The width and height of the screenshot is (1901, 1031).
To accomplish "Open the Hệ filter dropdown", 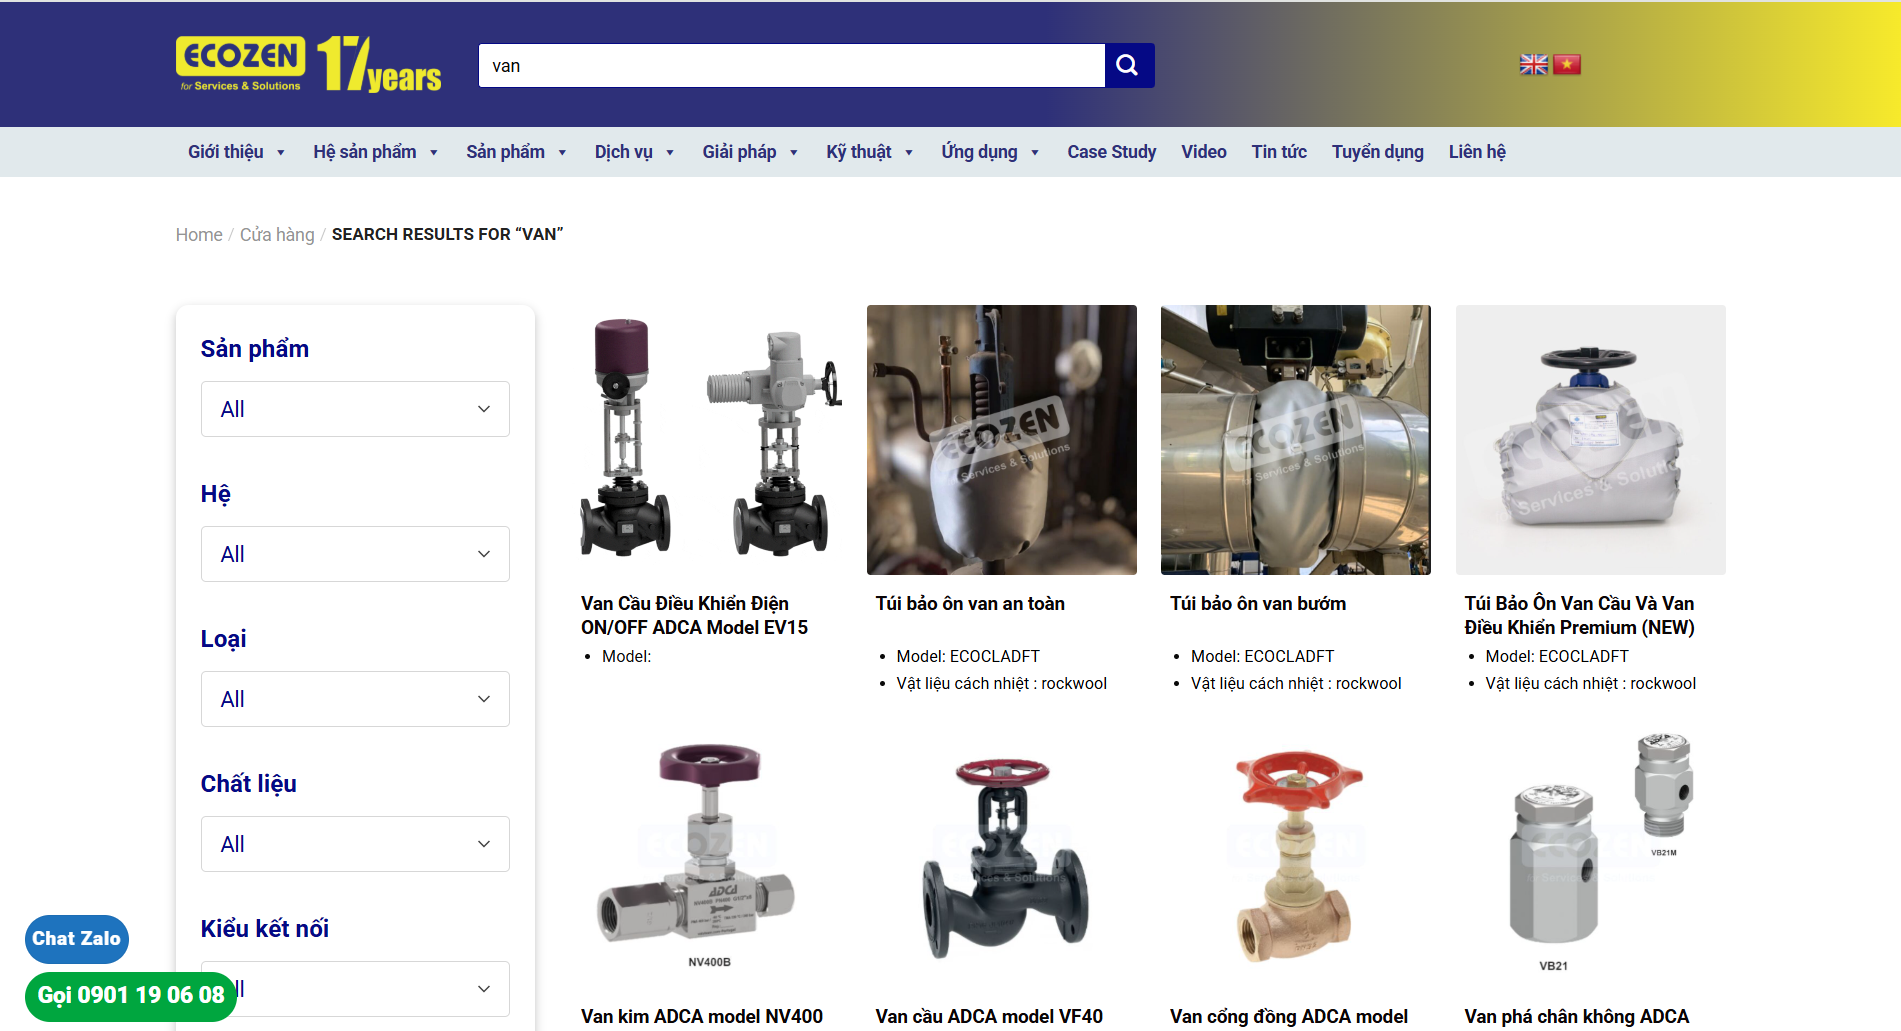I will click(355, 554).
